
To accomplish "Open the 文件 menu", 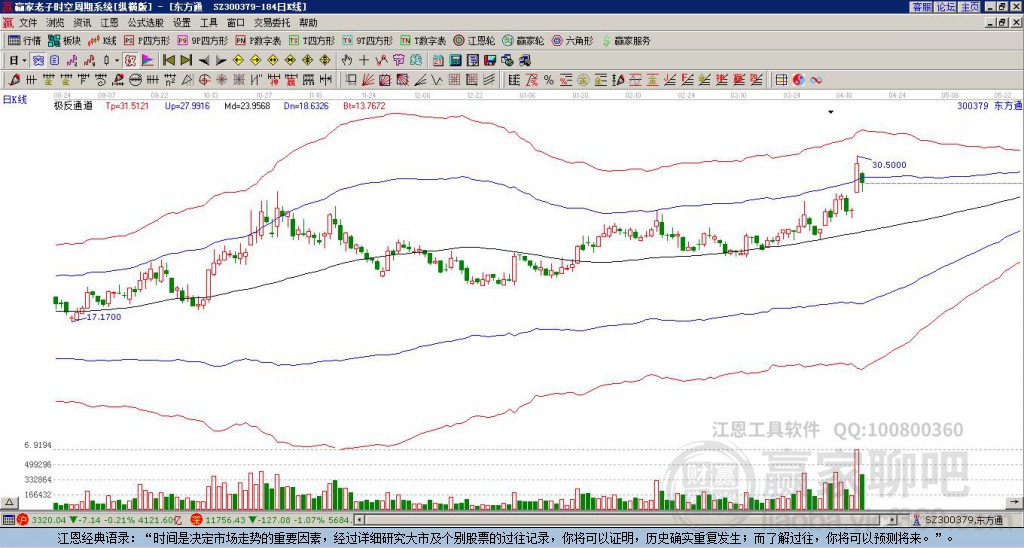I will [x=28, y=23].
